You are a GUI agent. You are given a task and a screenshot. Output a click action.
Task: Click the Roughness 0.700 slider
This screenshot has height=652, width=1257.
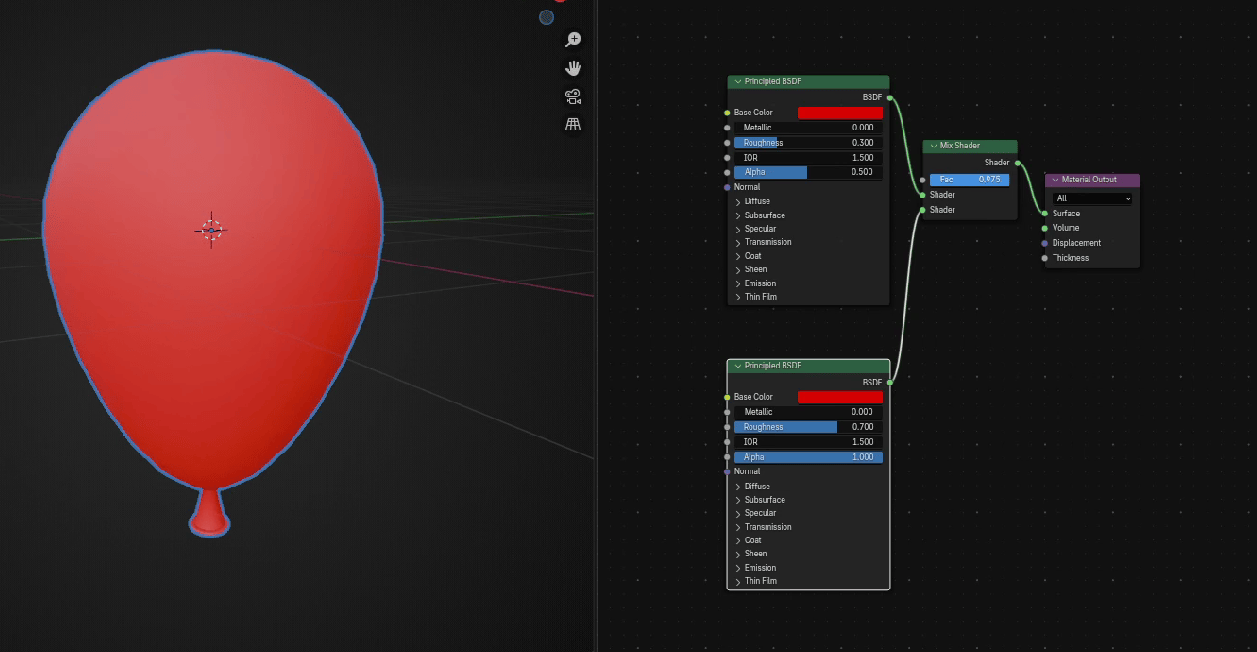pos(808,427)
